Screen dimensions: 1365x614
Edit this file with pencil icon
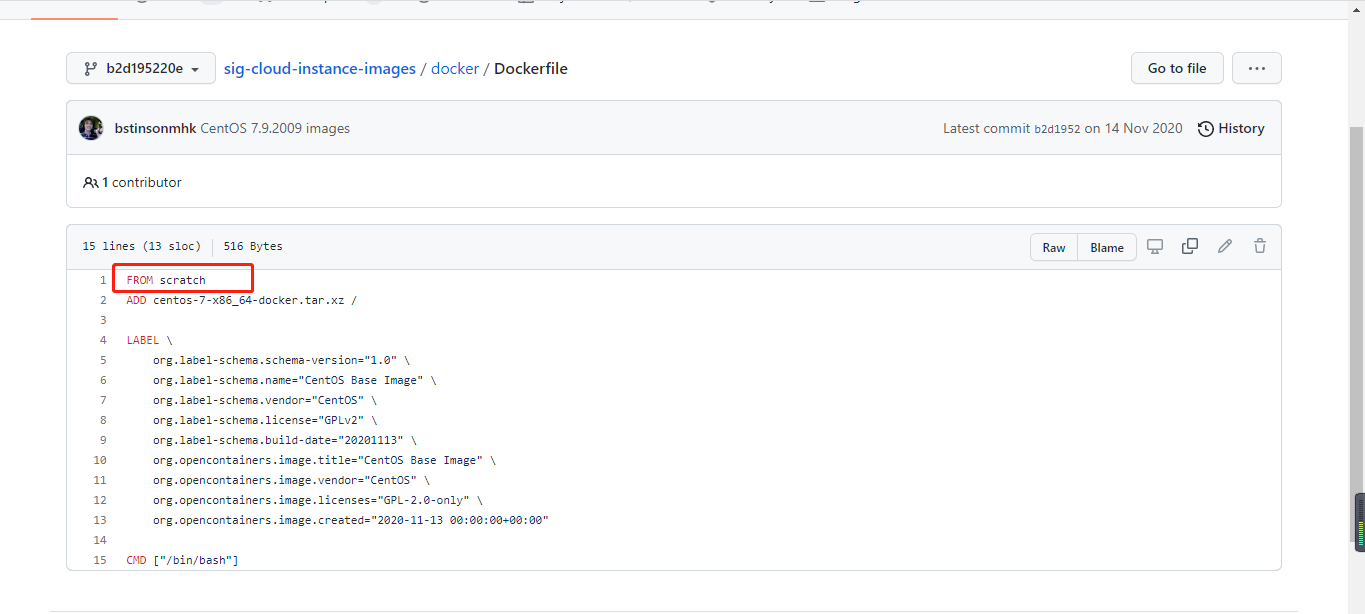1225,246
